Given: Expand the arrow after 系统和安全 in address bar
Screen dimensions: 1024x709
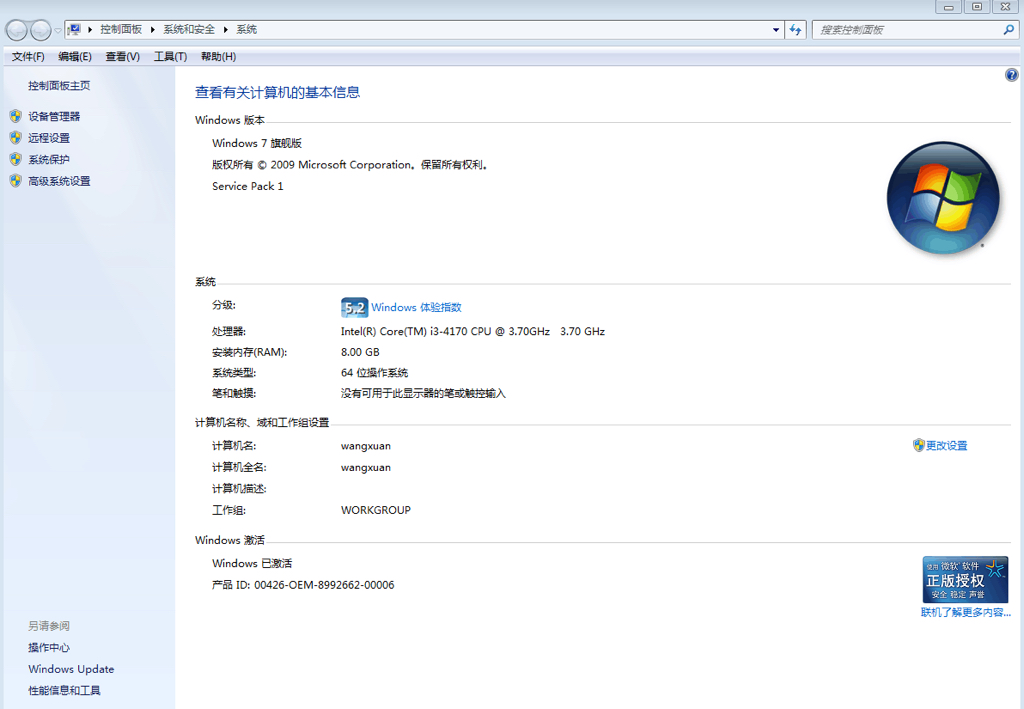Looking at the screenshot, I should point(226,29).
